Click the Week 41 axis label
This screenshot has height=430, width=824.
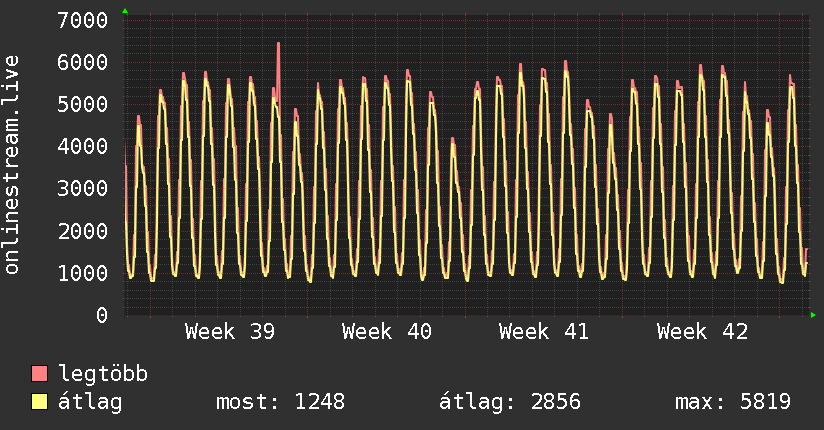544,332
